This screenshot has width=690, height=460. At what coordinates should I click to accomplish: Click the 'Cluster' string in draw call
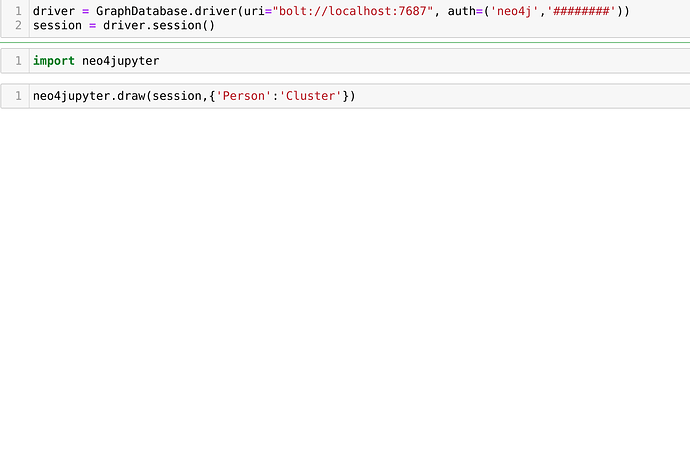tap(310, 96)
